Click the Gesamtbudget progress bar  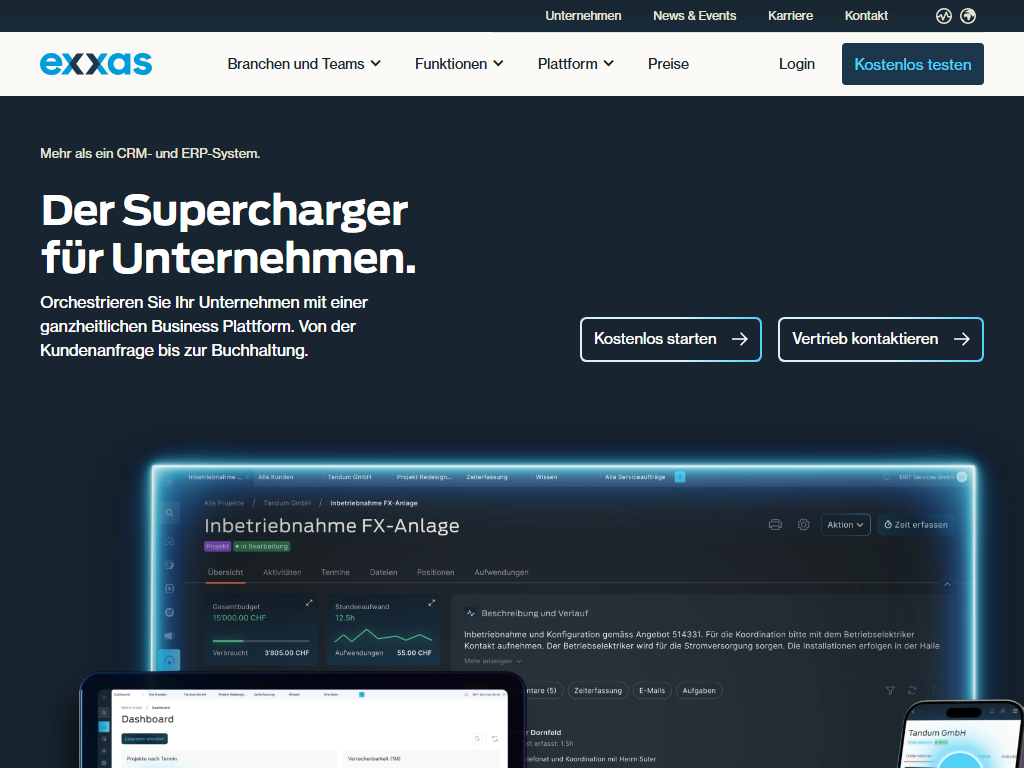[x=261, y=641]
